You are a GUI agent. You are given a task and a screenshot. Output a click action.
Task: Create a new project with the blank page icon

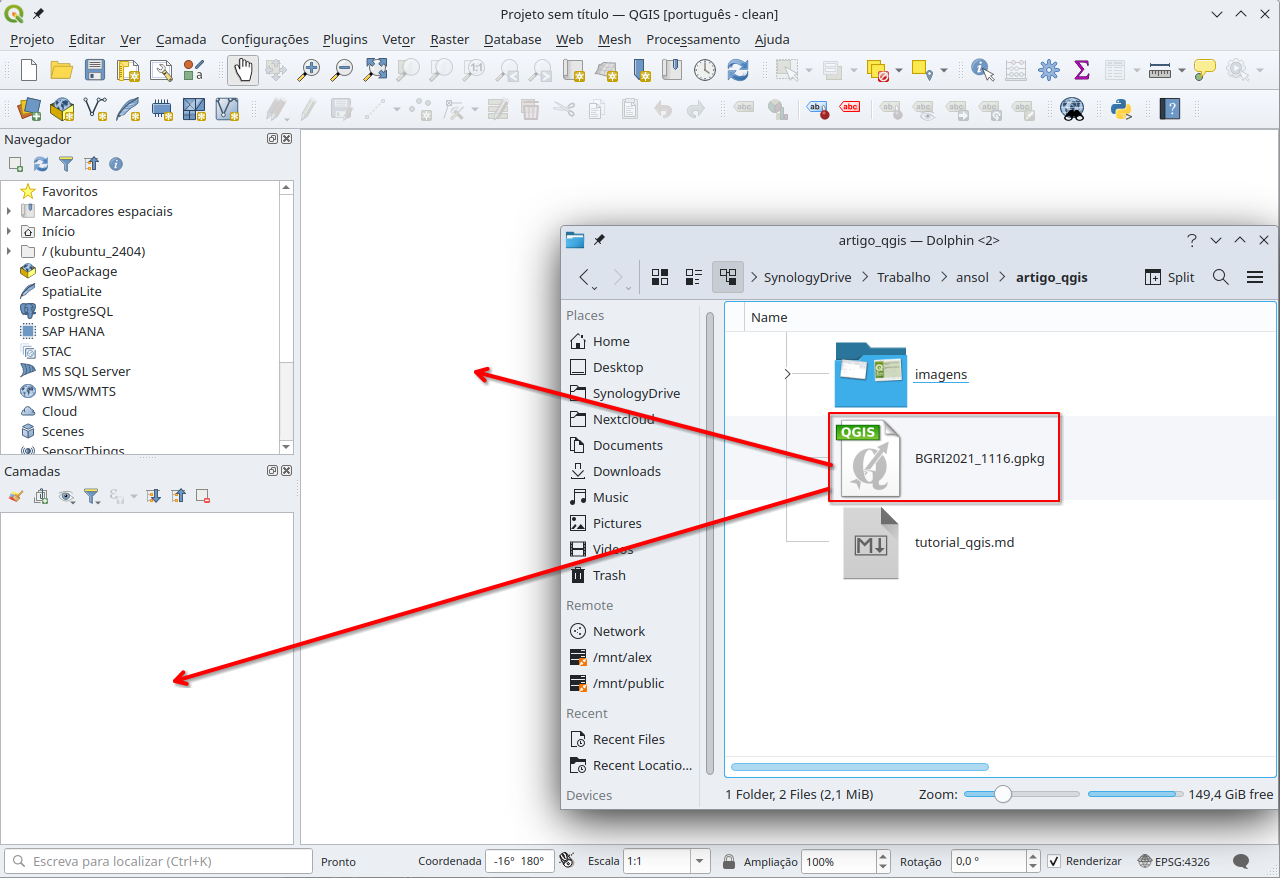click(x=29, y=70)
